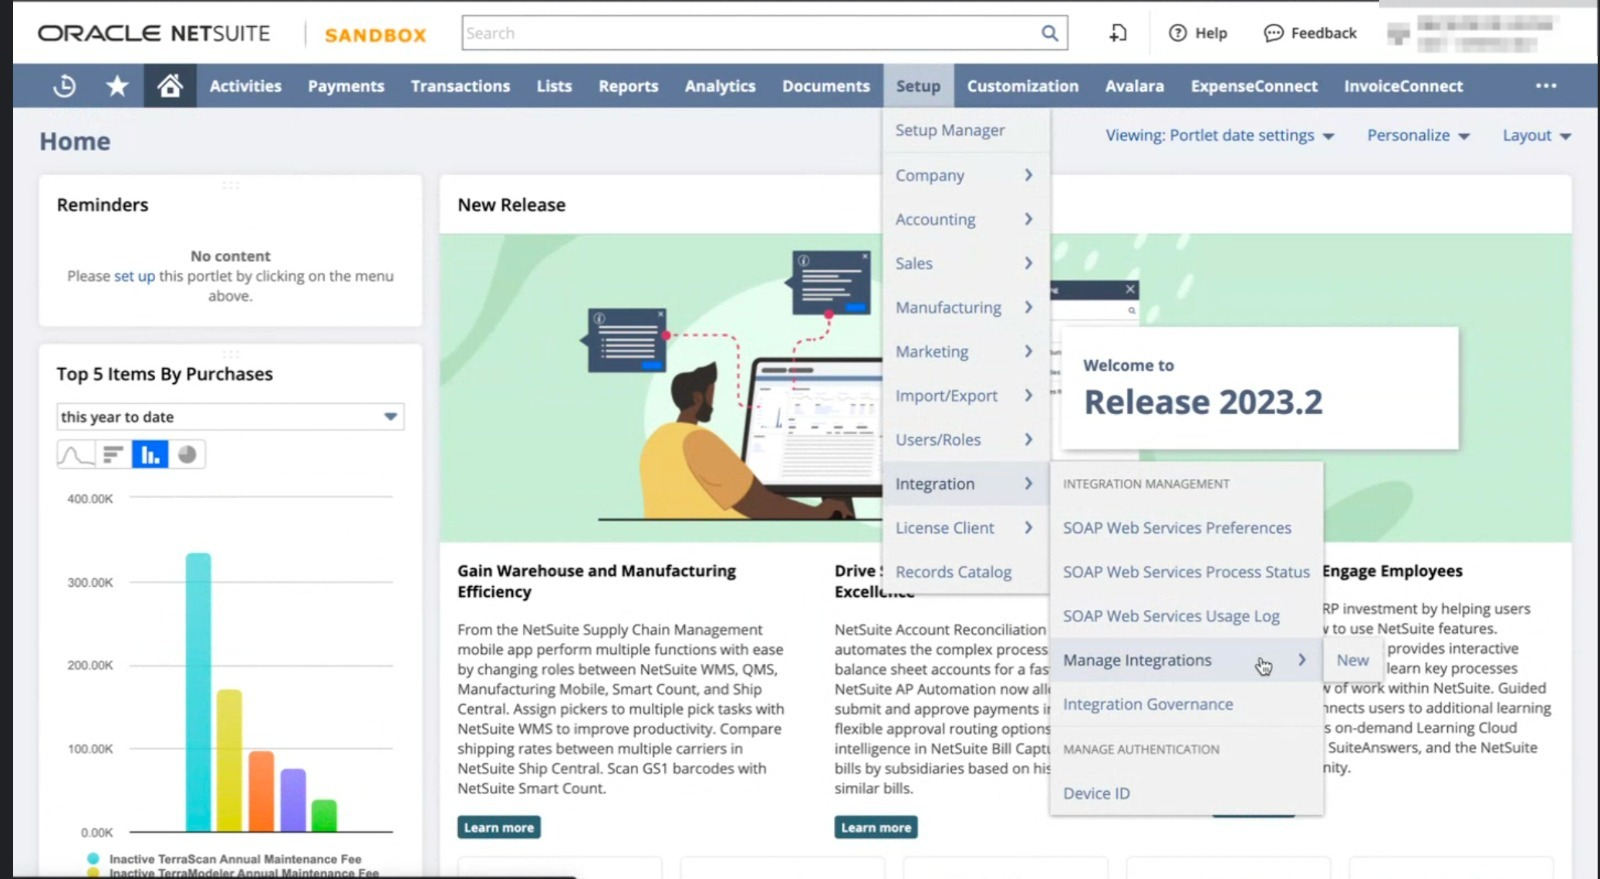Viewport: 1600px width, 879px height.
Task: Click the tallest cyan bar in chart
Action: point(198,690)
